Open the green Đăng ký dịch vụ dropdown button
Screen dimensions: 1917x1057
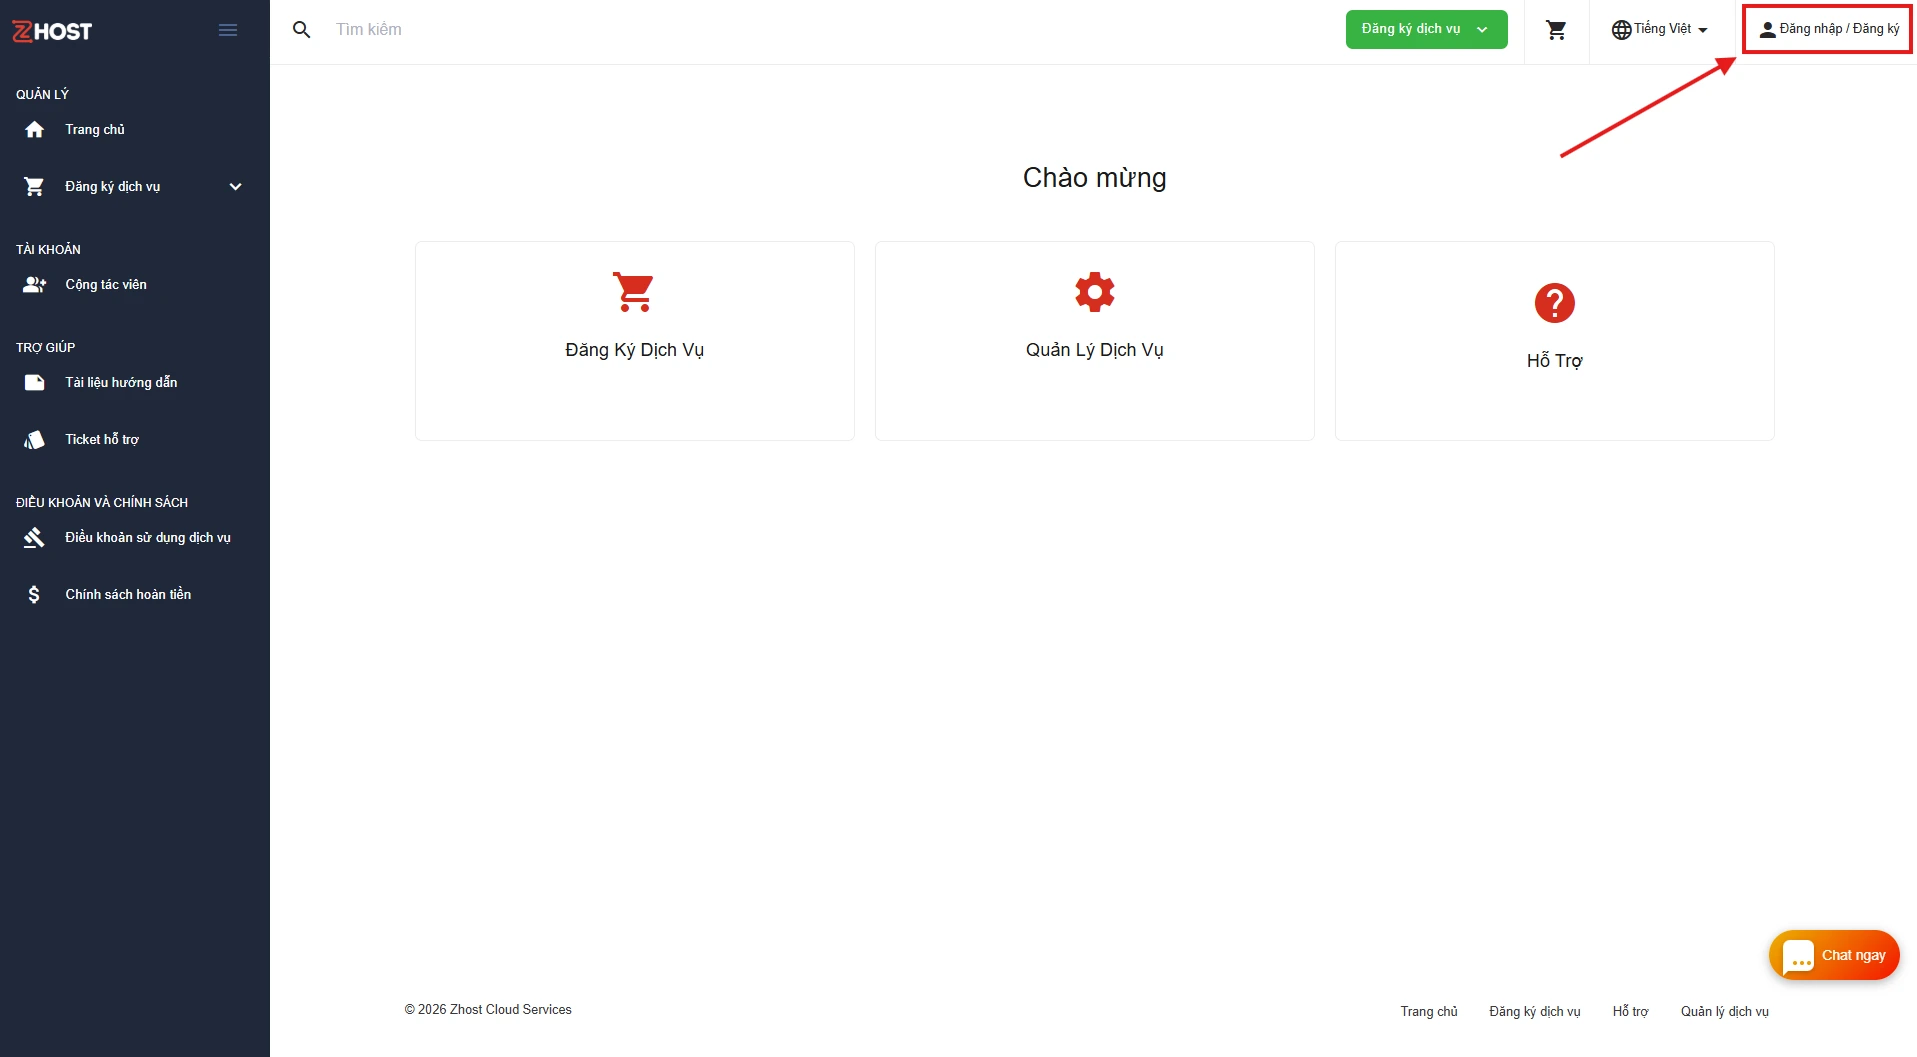tap(1426, 29)
